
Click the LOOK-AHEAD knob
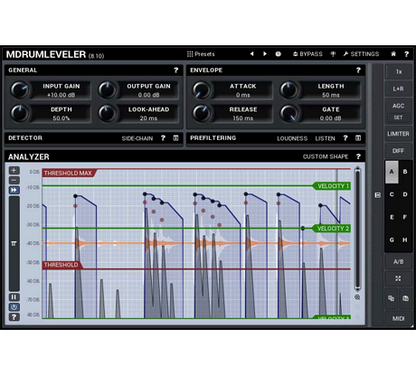click(x=107, y=113)
